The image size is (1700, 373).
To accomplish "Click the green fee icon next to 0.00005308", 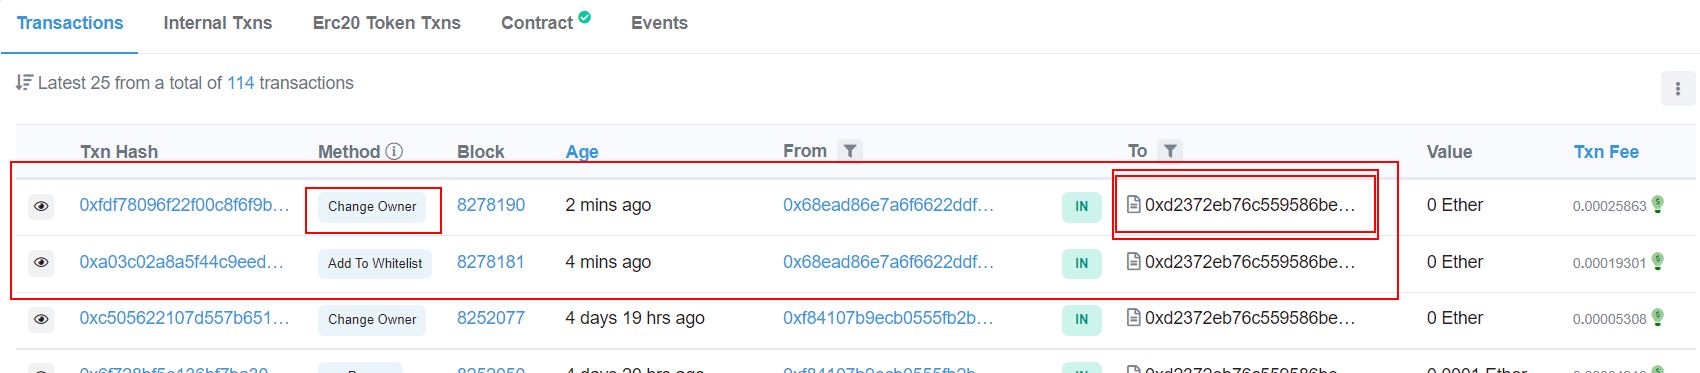I will pyautogui.click(x=1658, y=317).
